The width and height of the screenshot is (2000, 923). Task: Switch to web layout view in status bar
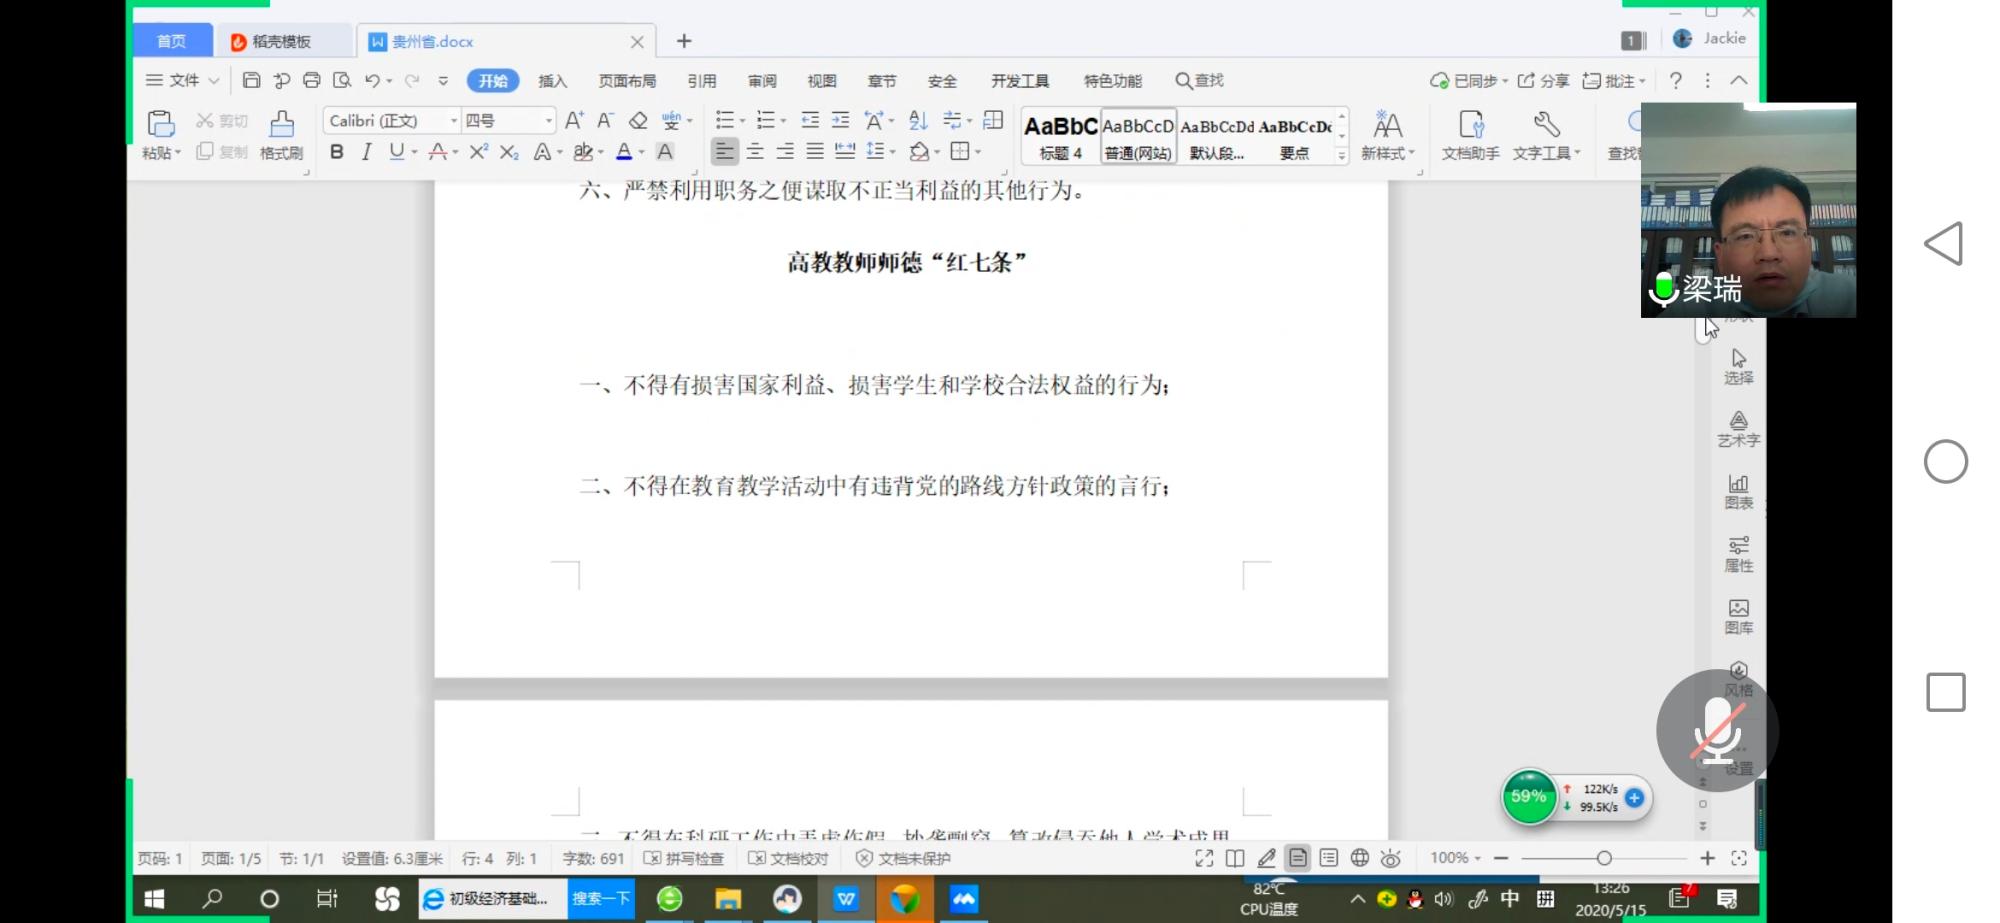coord(1359,858)
